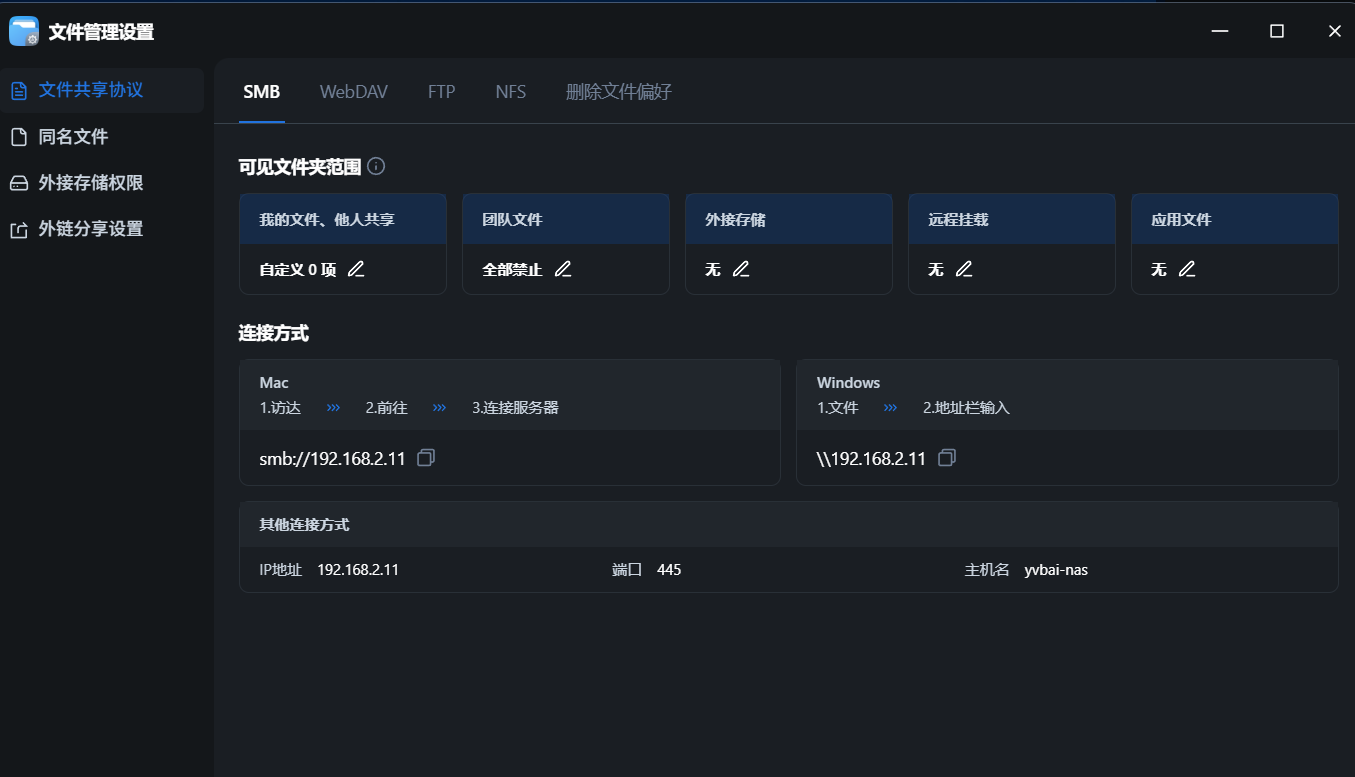The width and height of the screenshot is (1355, 777).
Task: Click the \\192.168.2.11 address text
Action: click(x=871, y=459)
